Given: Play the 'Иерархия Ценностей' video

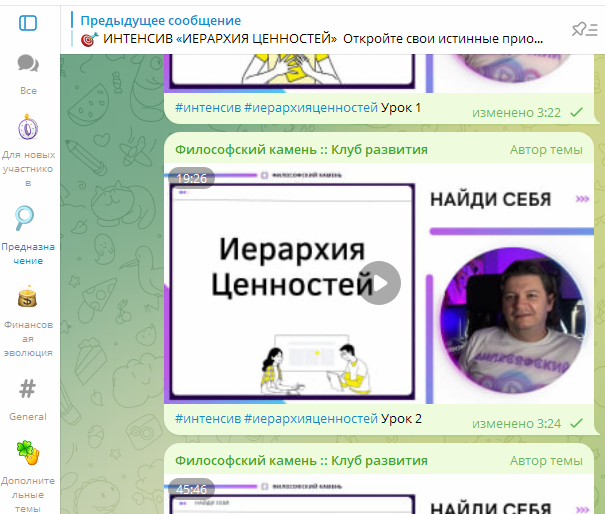Looking at the screenshot, I should point(380,282).
